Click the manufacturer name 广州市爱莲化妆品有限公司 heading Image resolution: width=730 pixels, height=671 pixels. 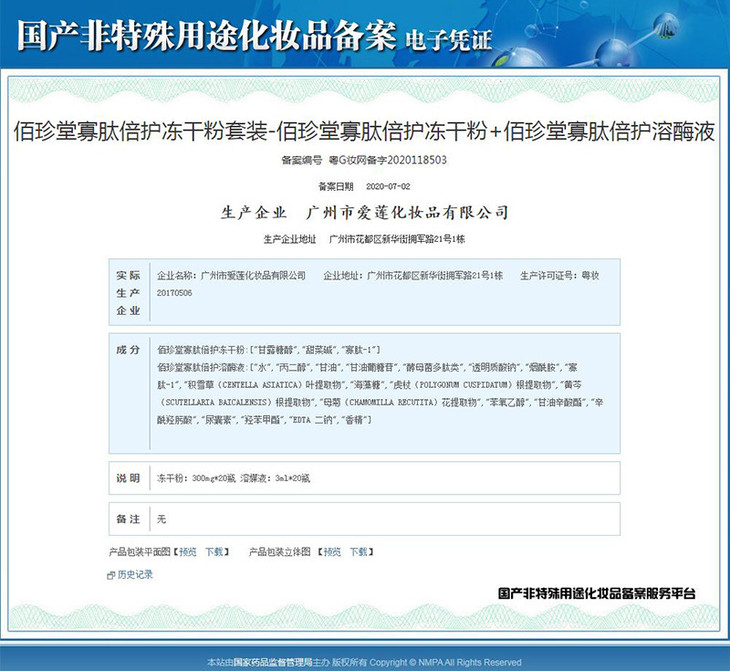pyautogui.click(x=407, y=213)
